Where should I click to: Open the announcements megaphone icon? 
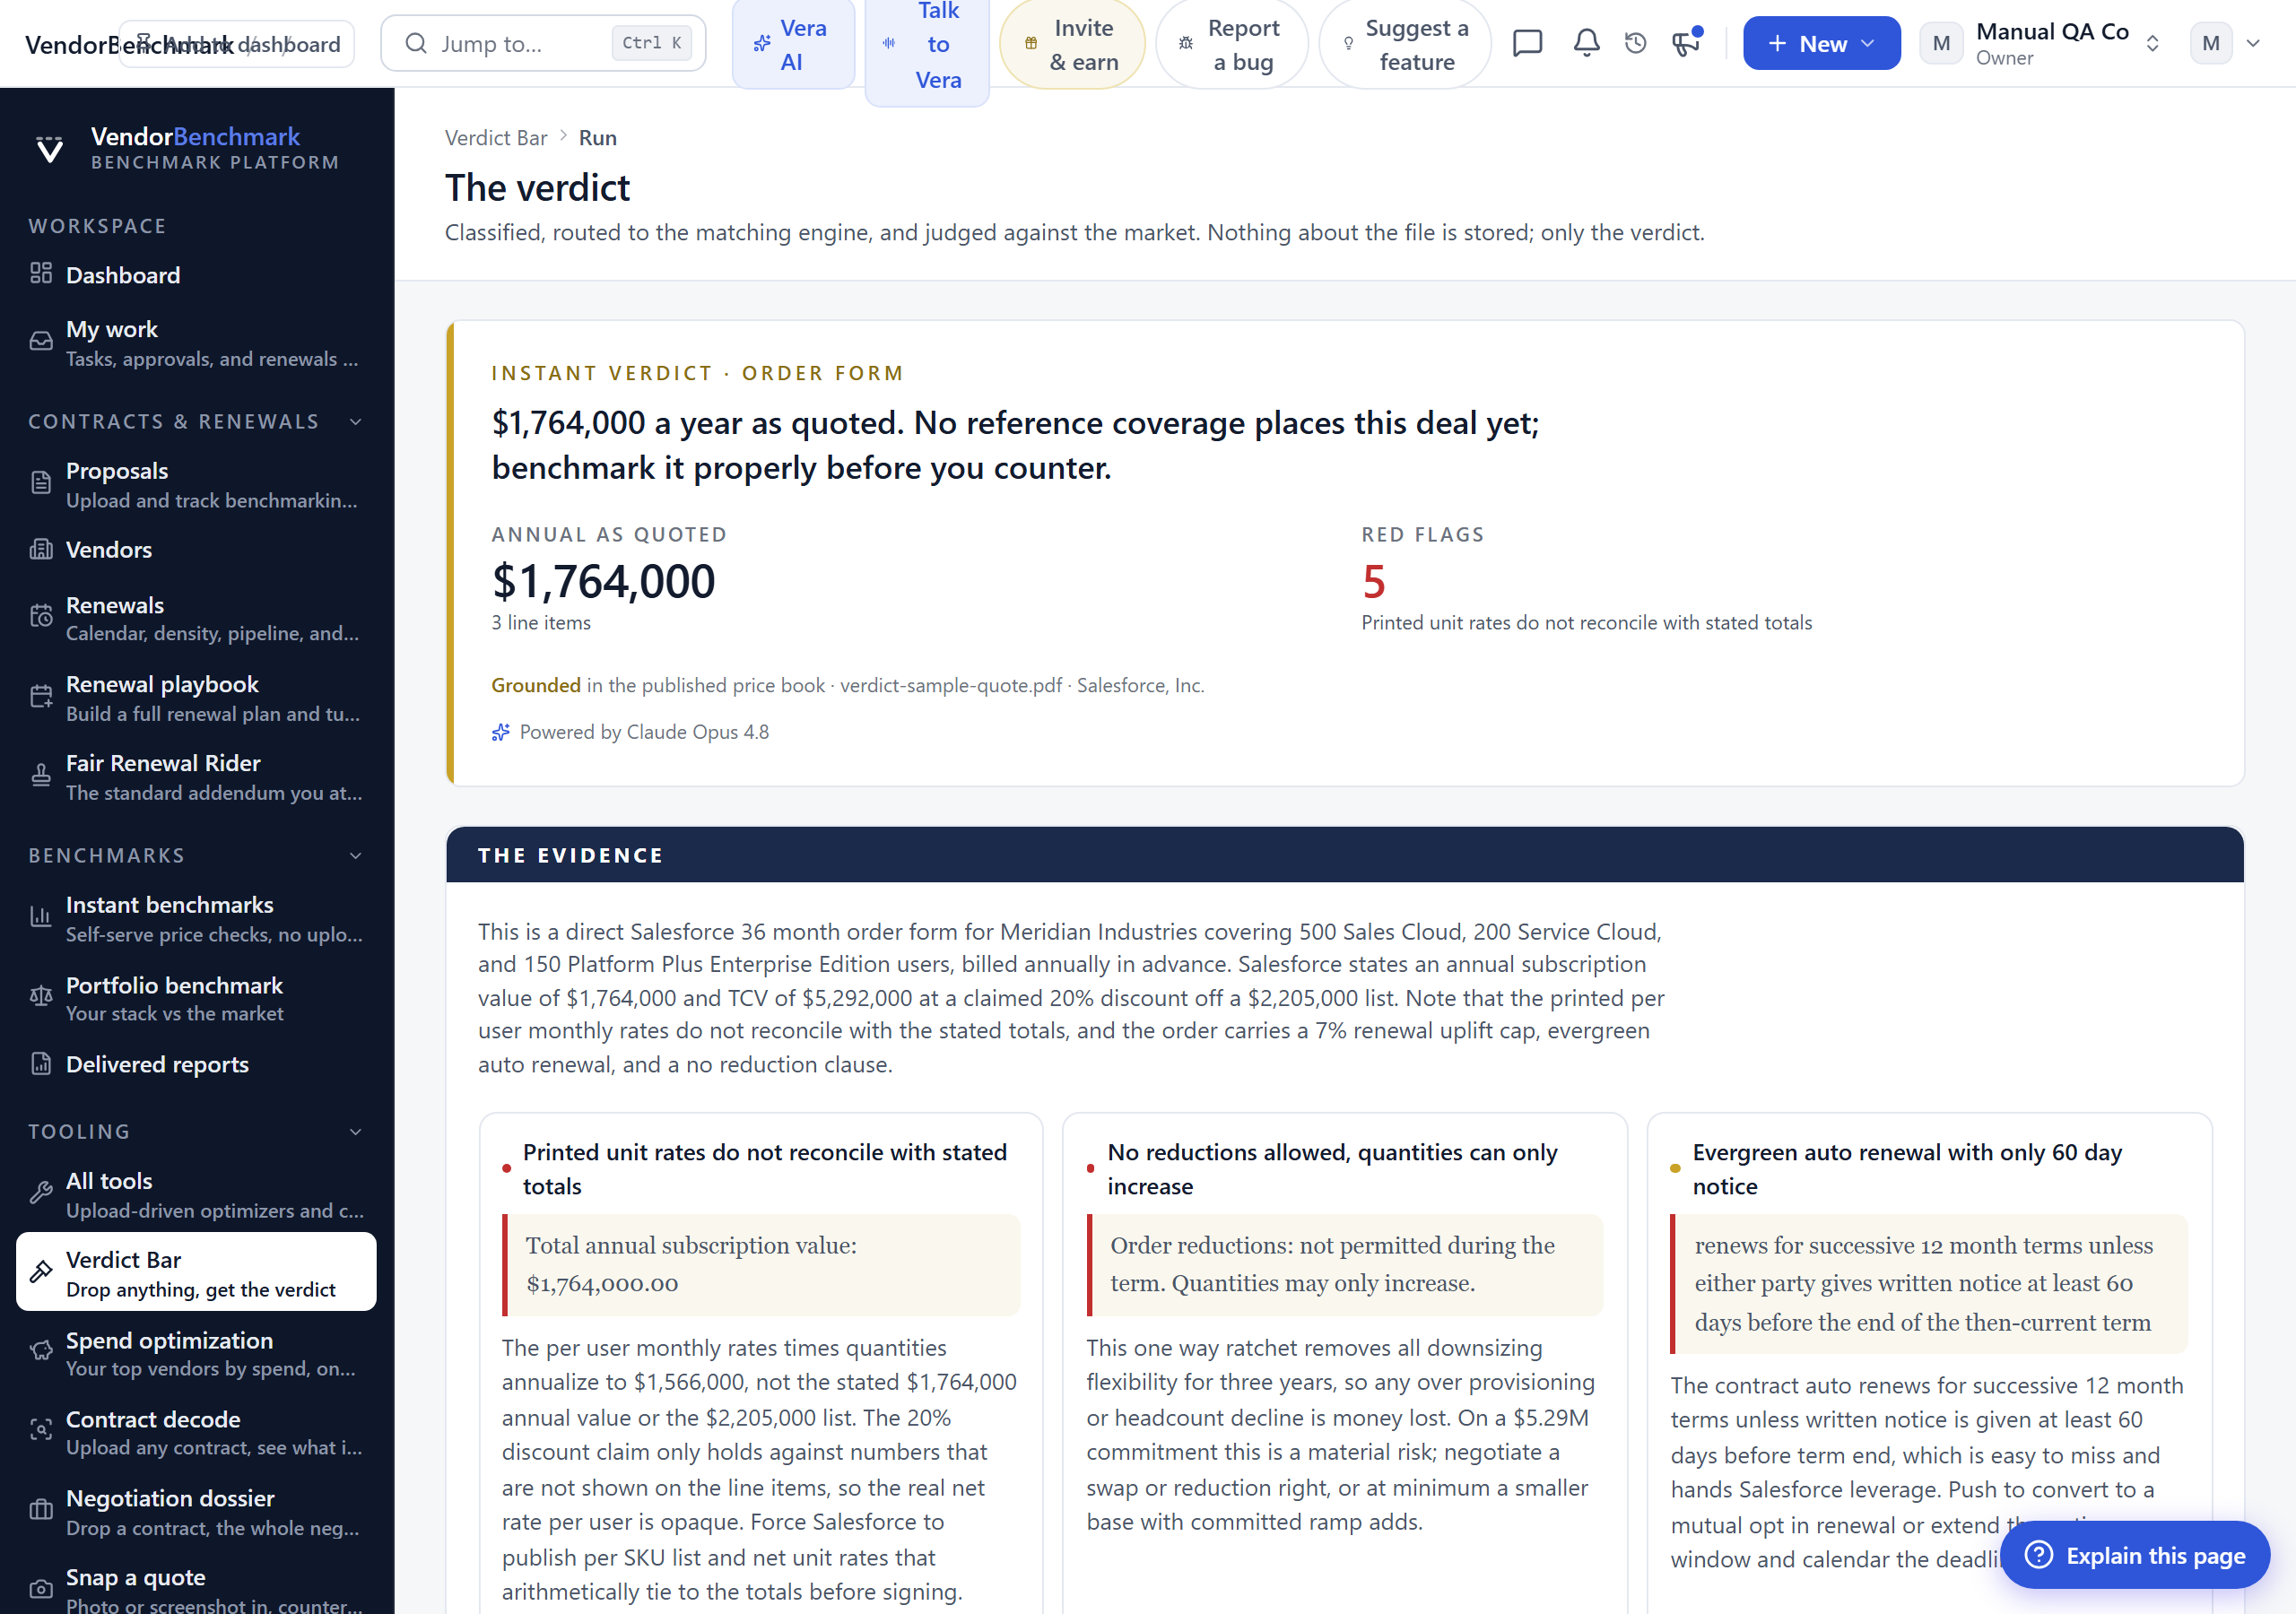tap(1686, 43)
